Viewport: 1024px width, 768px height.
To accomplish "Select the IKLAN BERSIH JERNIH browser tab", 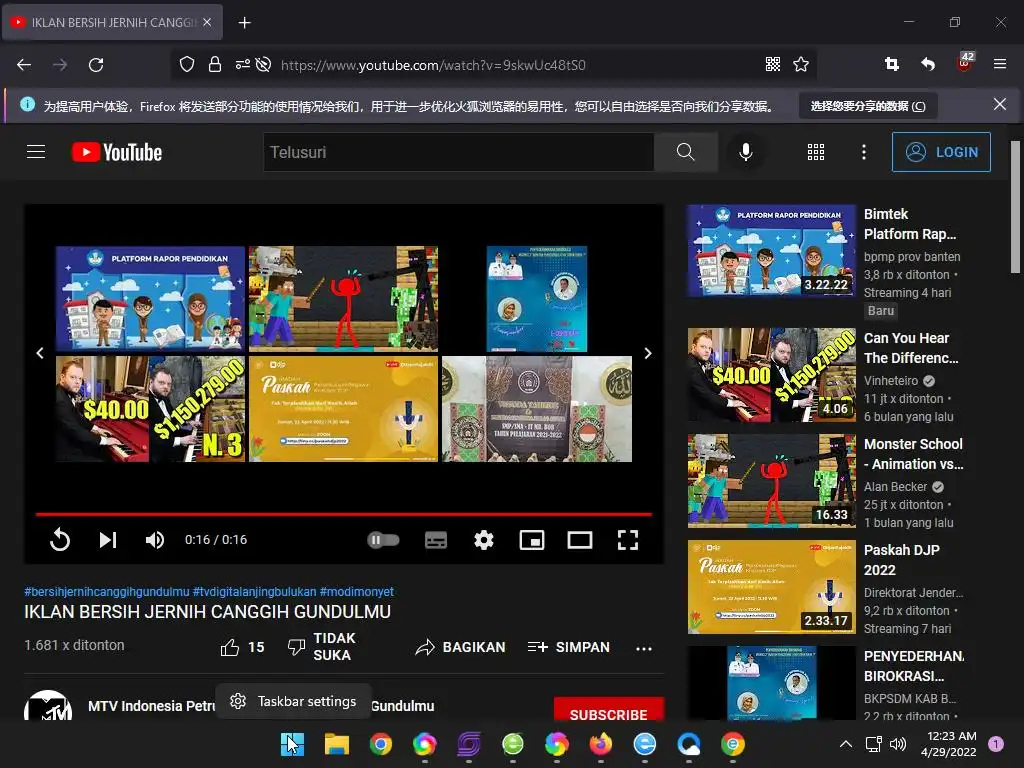I will tap(113, 22).
